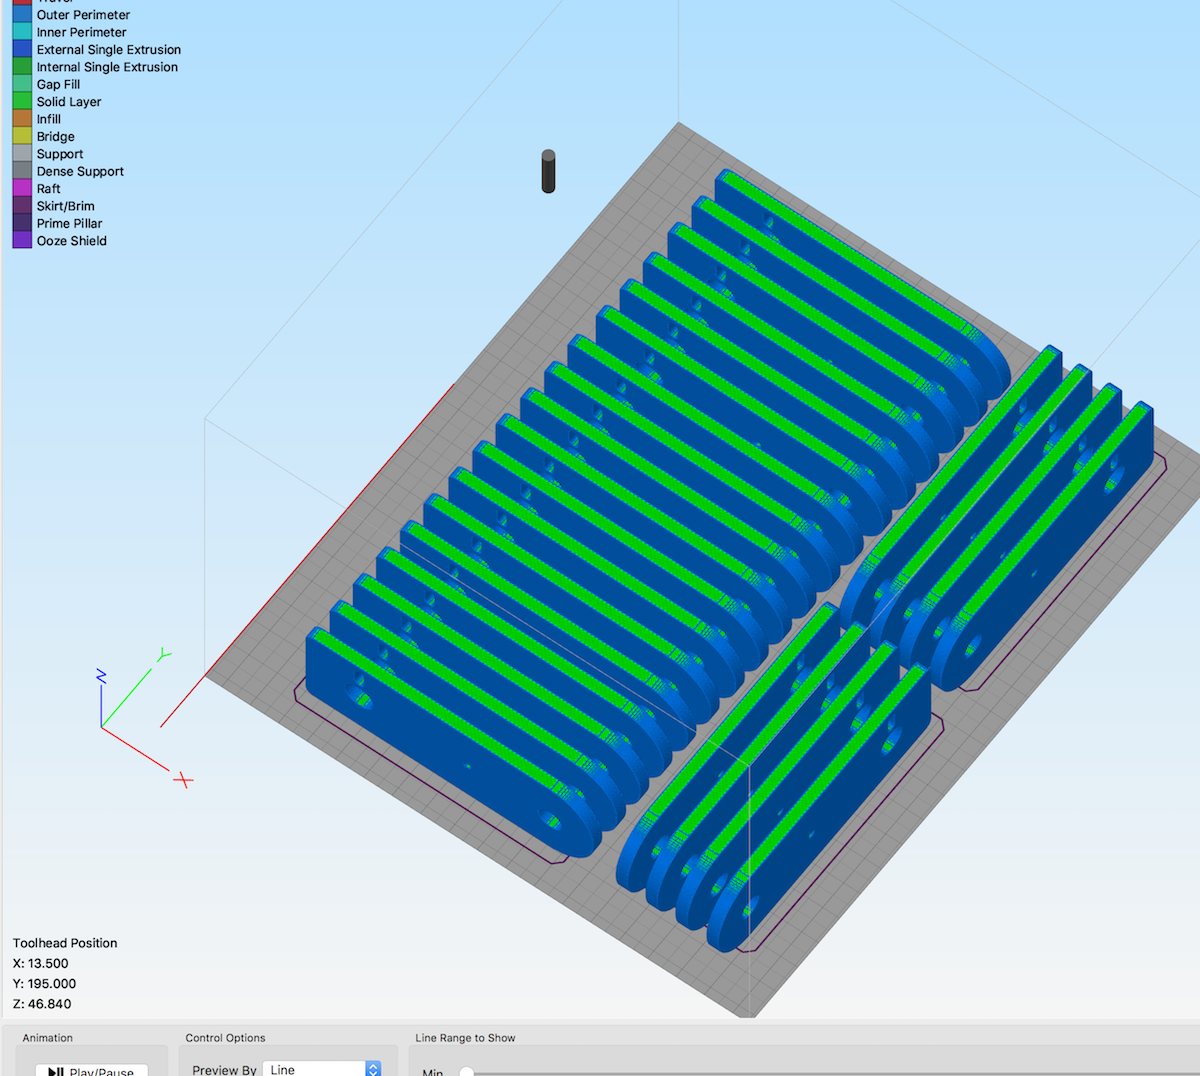Click the Inner Perimeter color swatch
Image resolution: width=1200 pixels, height=1076 pixels.
[x=22, y=32]
